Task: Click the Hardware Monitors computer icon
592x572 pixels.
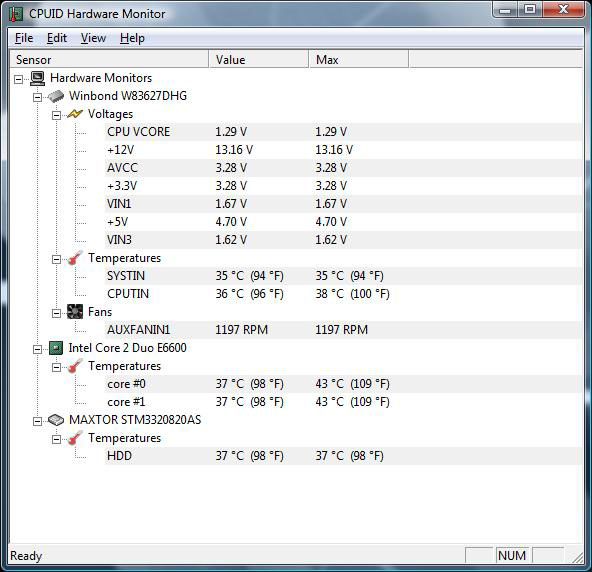Action: click(x=37, y=78)
